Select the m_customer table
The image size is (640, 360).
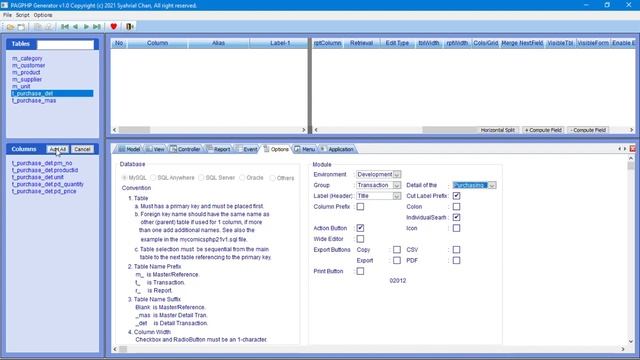[x=29, y=65]
